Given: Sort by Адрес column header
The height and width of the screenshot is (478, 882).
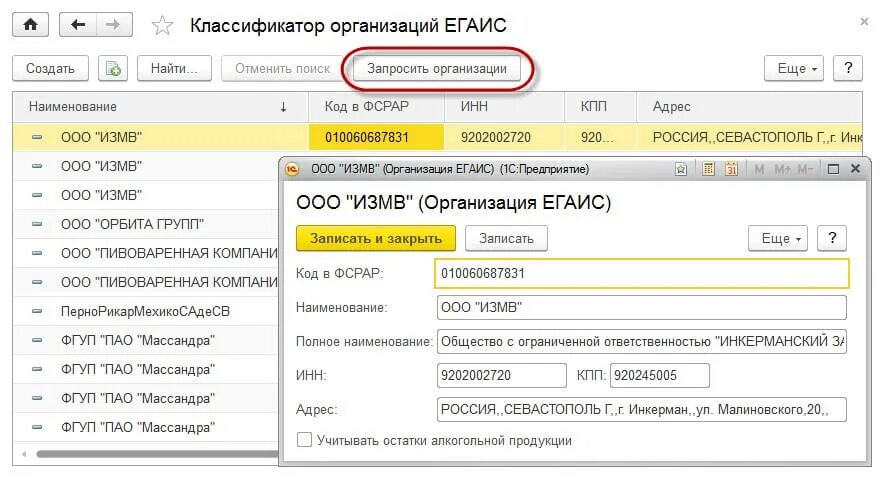Looking at the screenshot, I should (749, 107).
